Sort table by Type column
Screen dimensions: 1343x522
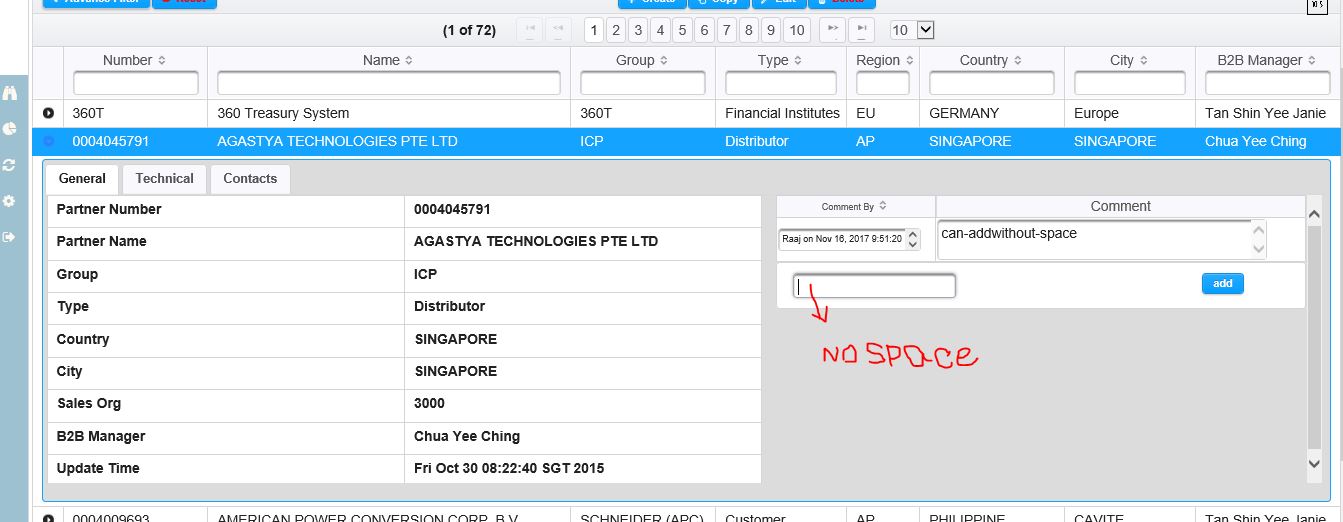(798, 61)
